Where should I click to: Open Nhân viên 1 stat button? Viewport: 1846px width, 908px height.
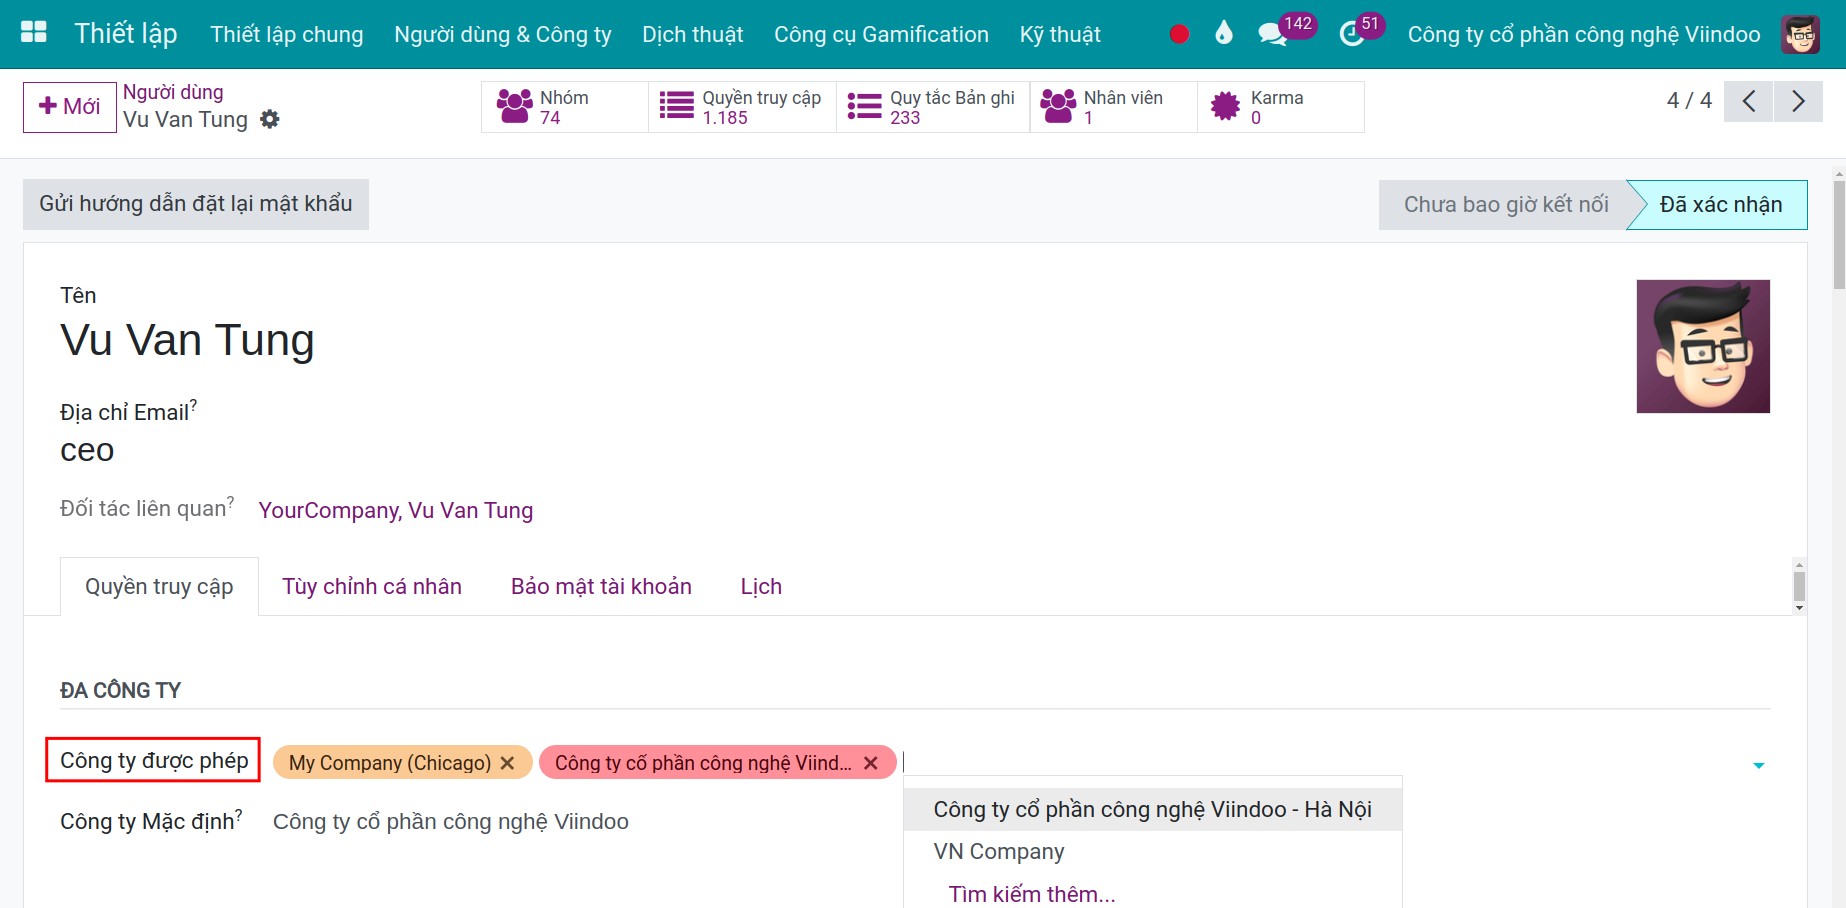(1114, 107)
